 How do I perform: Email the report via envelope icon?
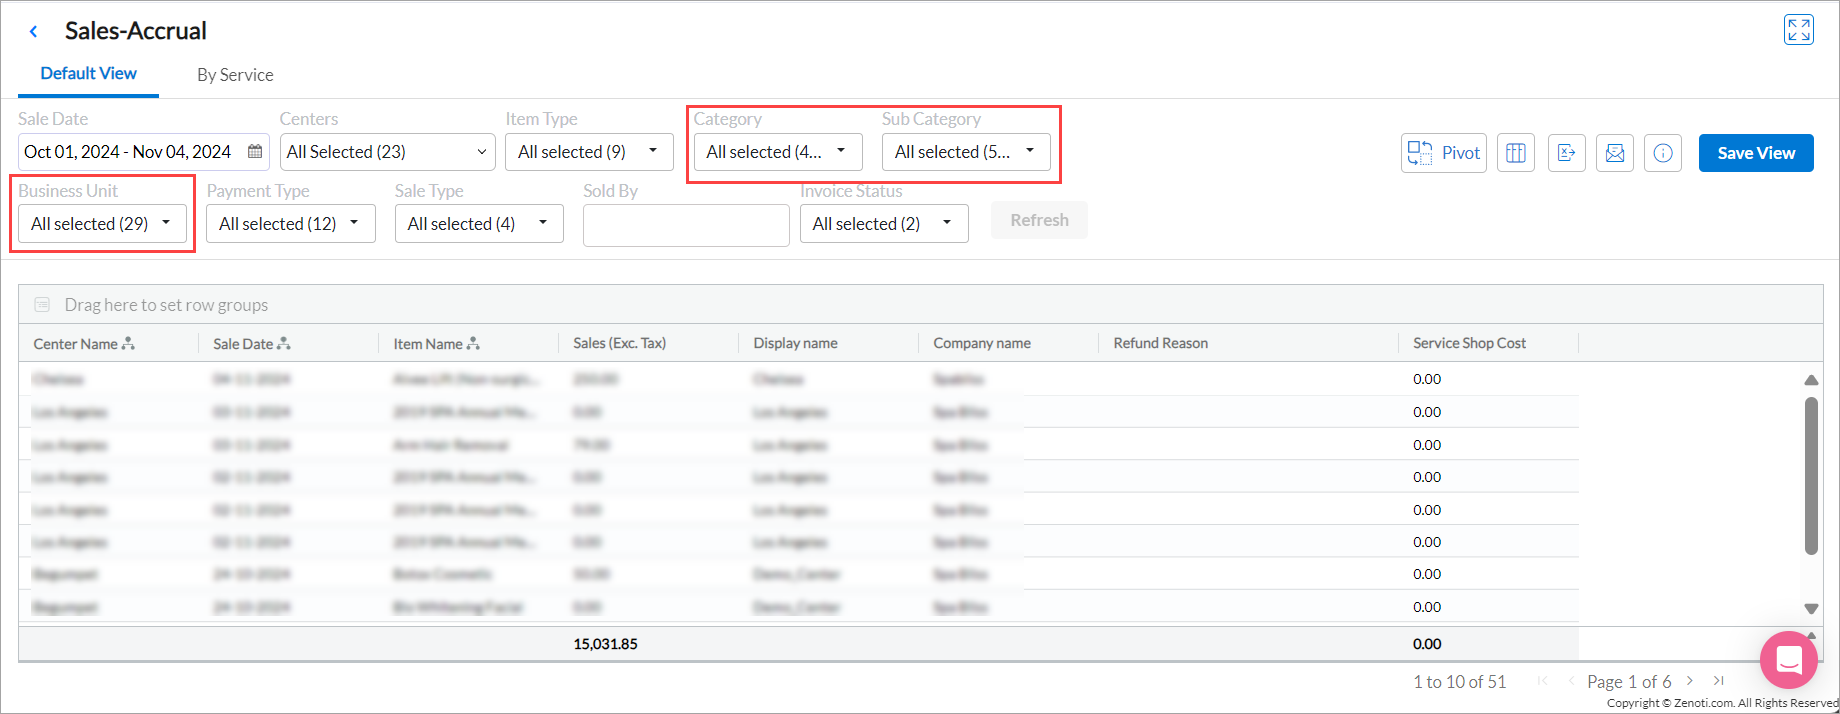pos(1614,153)
